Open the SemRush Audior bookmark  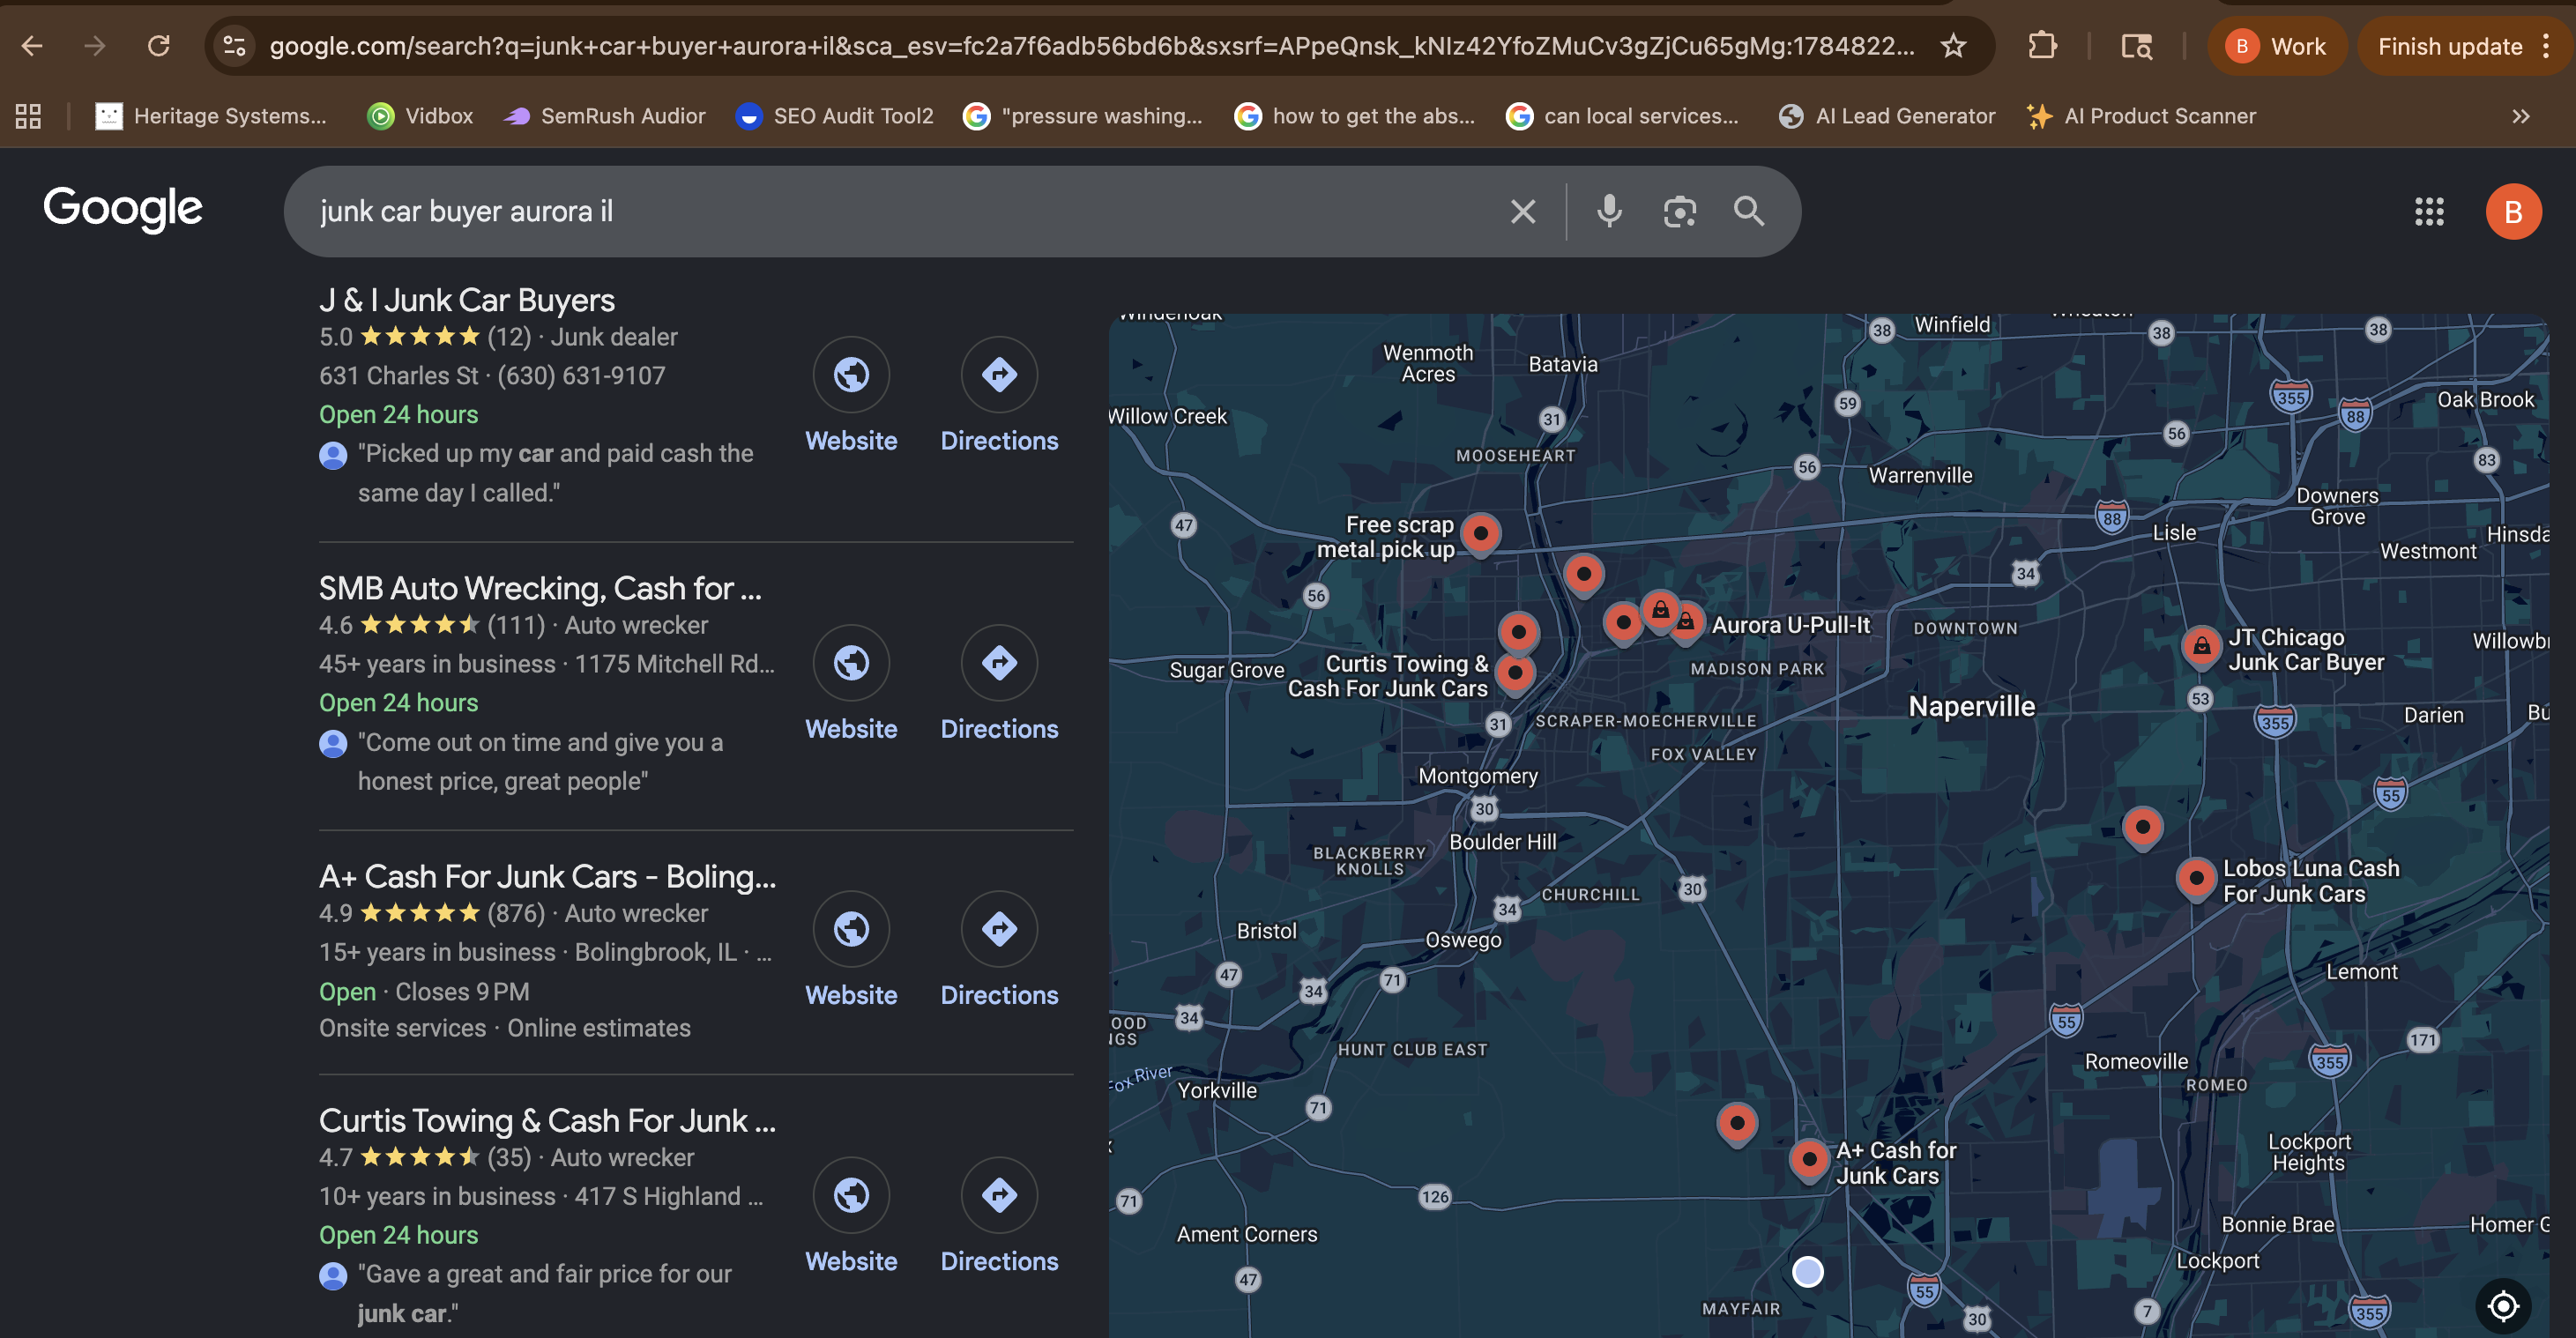tap(604, 116)
